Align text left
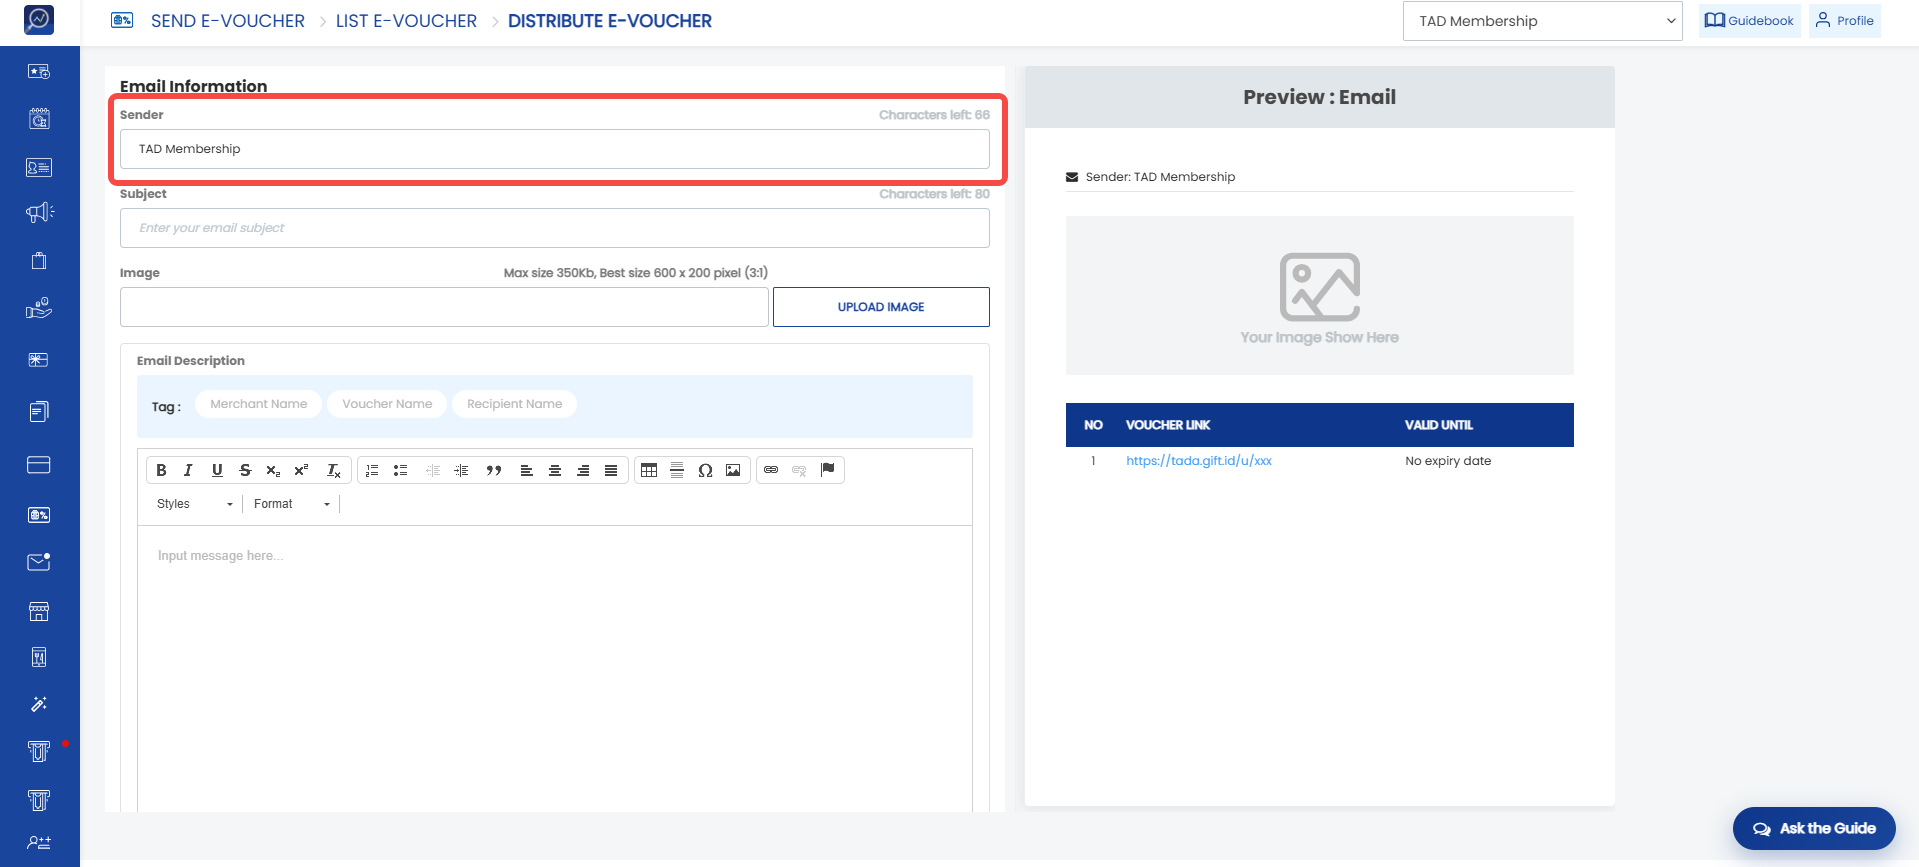This screenshot has height=867, width=1919. click(527, 470)
